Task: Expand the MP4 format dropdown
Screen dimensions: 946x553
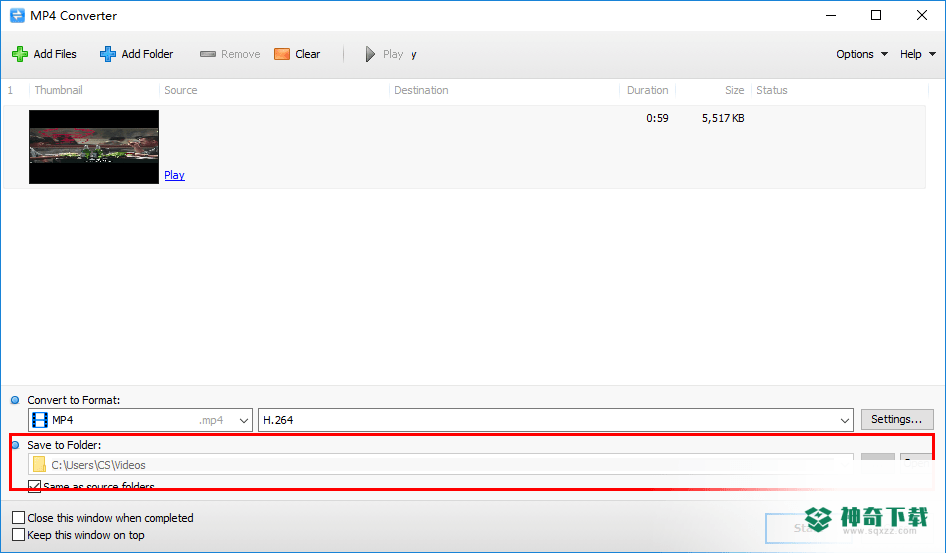Action: coord(244,420)
